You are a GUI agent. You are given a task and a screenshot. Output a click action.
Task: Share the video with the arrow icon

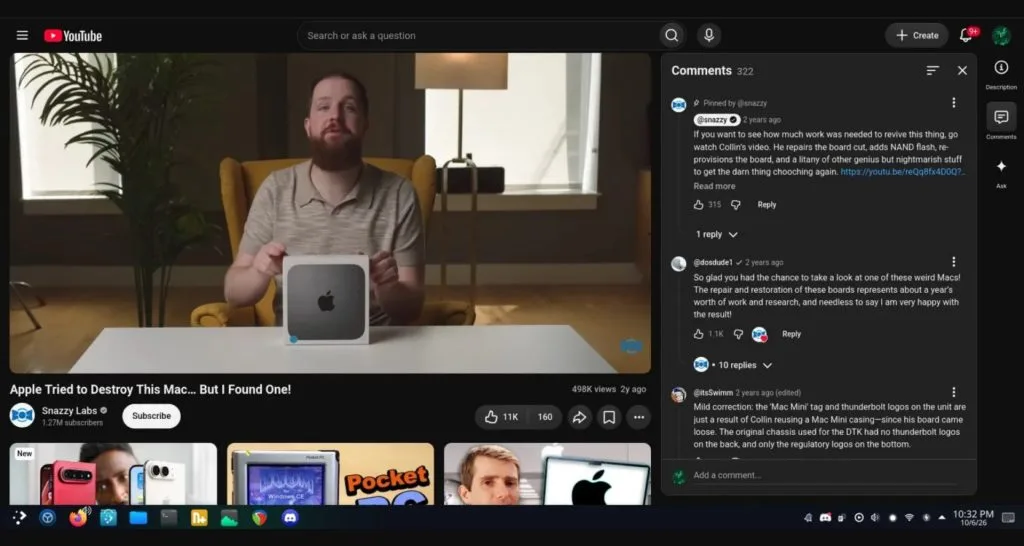579,417
